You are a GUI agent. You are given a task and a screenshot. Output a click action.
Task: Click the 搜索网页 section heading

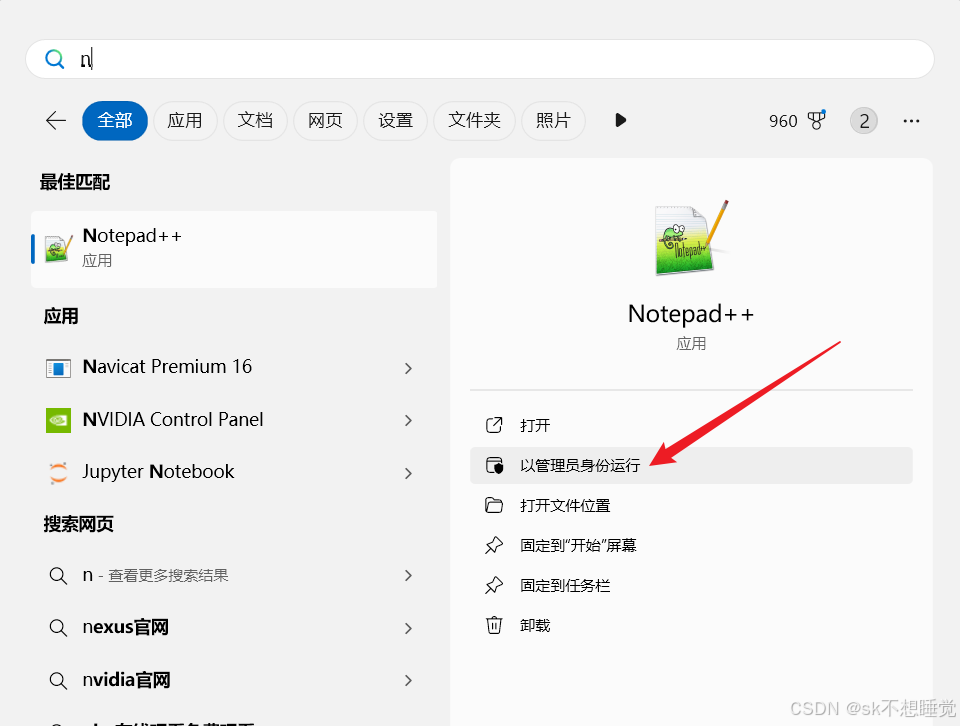tap(78, 524)
